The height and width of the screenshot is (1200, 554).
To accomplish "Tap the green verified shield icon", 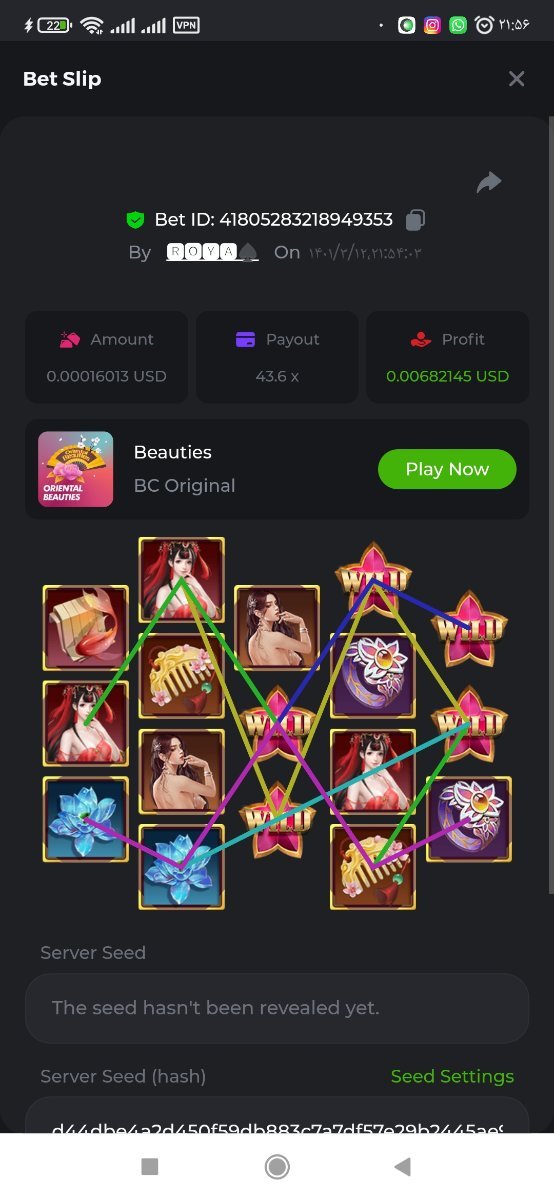I will click(135, 220).
